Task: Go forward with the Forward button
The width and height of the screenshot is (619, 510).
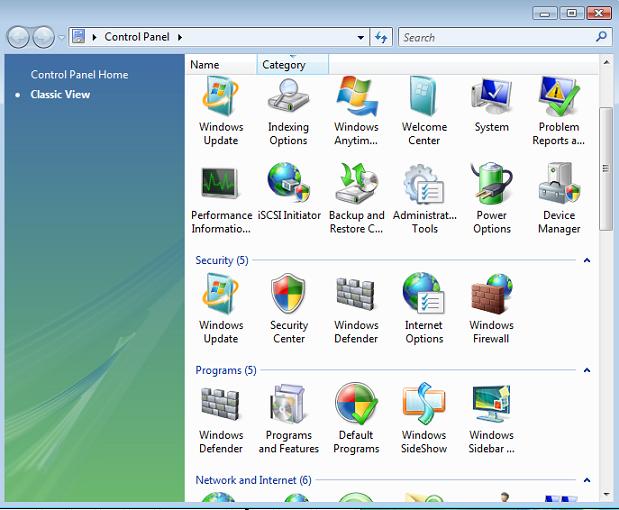Action: [x=43, y=38]
